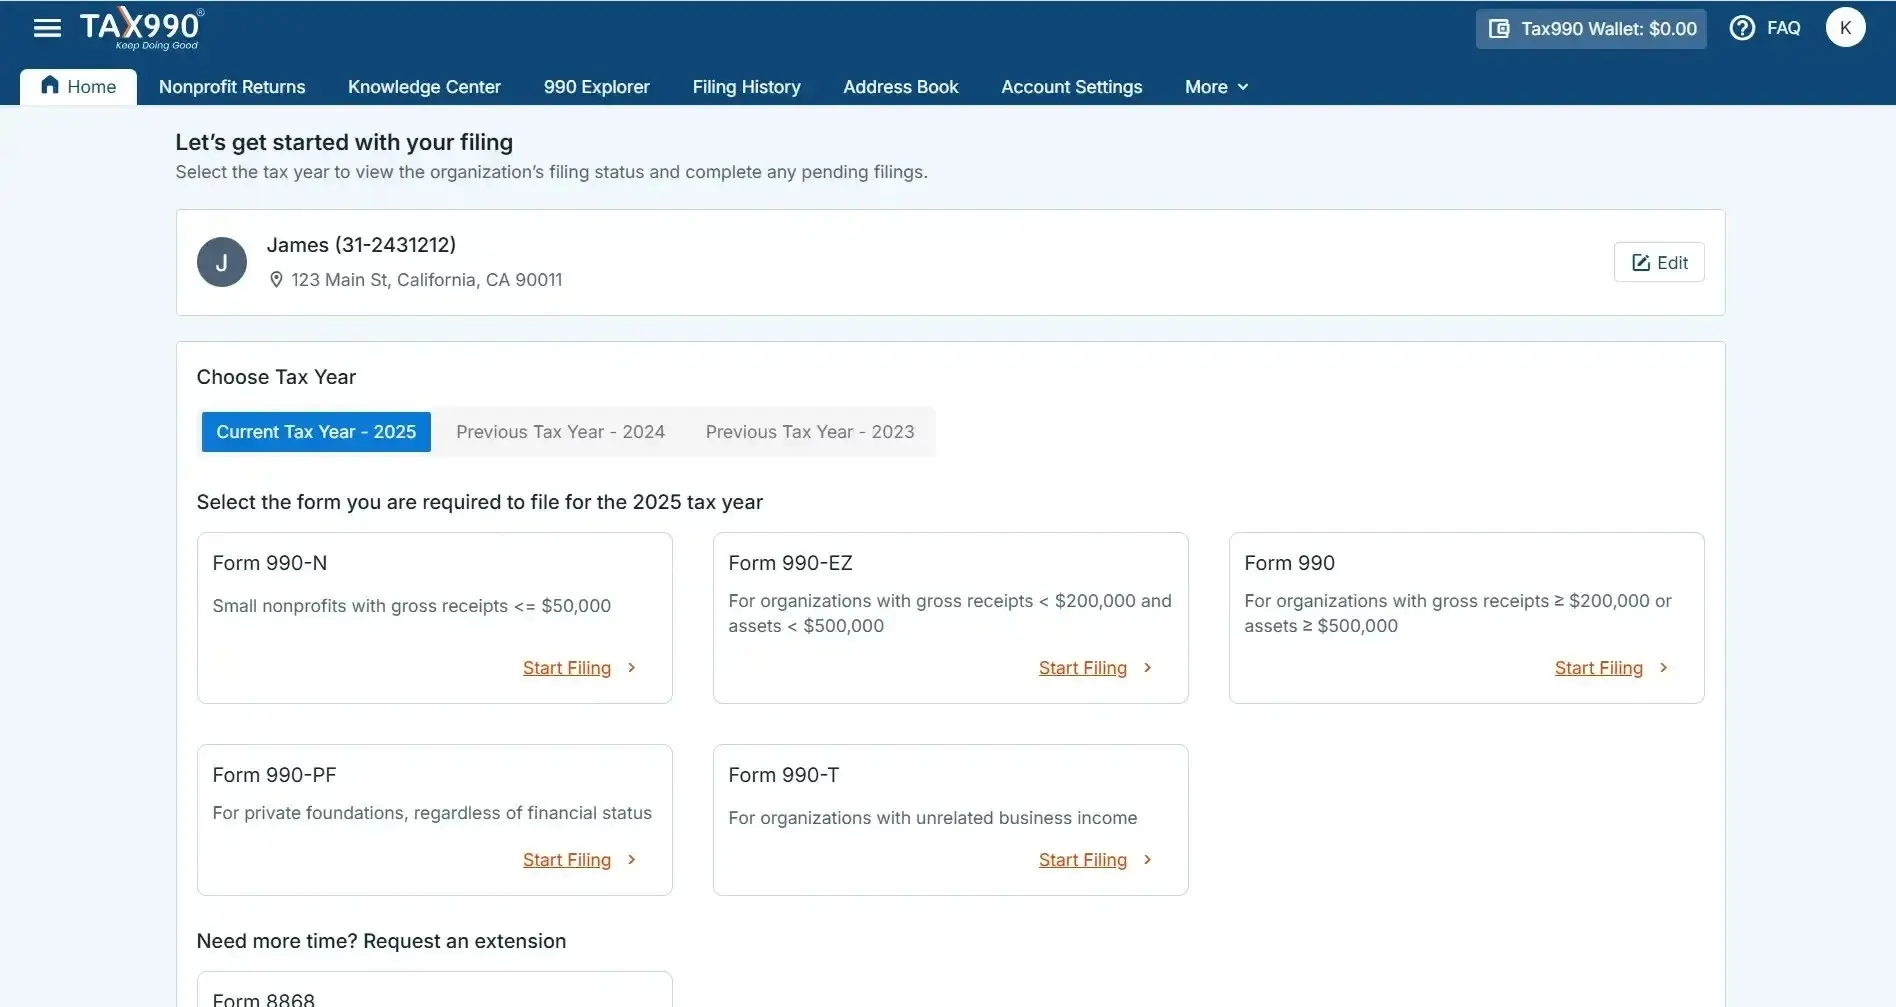The image size is (1896, 1007).
Task: Open the hamburger navigation menu
Action: (x=46, y=27)
